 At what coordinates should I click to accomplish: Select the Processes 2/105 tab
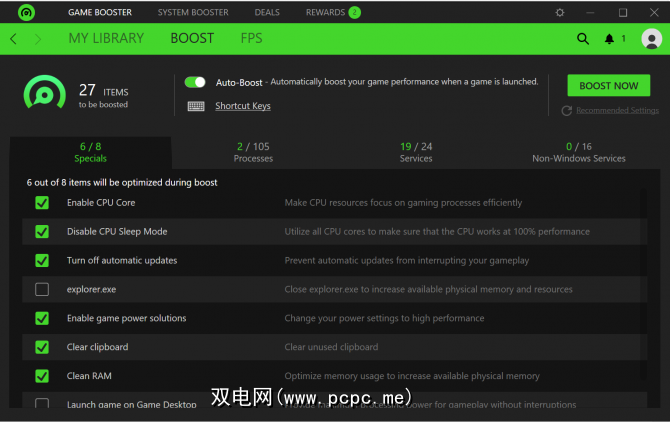pyautogui.click(x=253, y=152)
